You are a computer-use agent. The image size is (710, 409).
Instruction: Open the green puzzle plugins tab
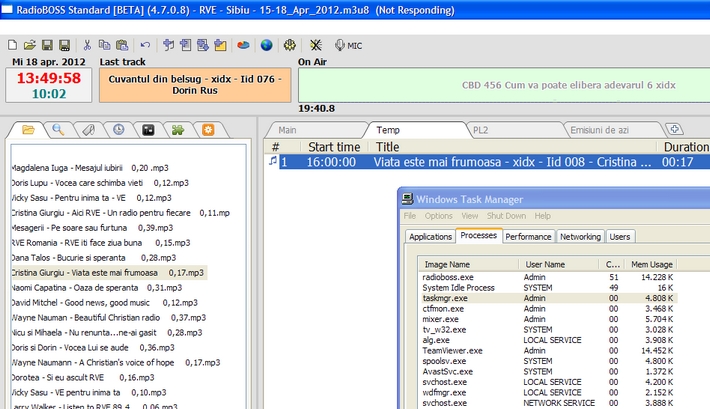click(178, 130)
